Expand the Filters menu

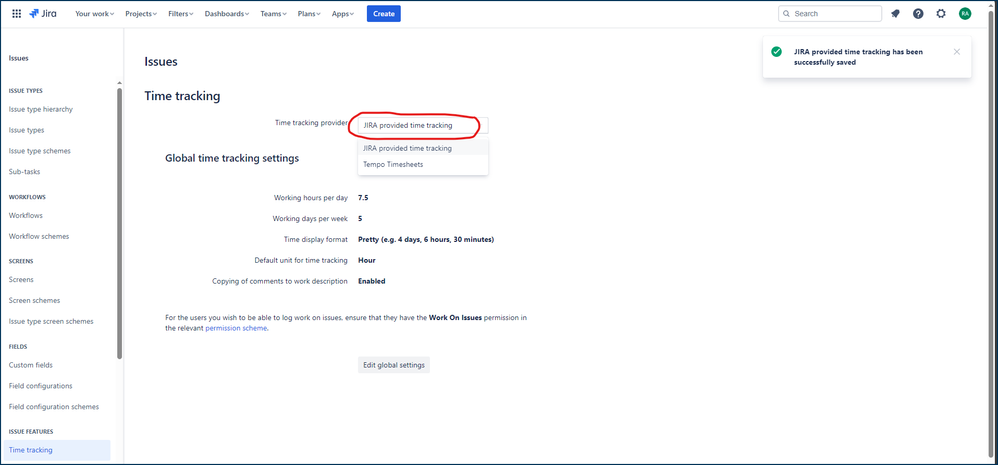pyautogui.click(x=181, y=13)
